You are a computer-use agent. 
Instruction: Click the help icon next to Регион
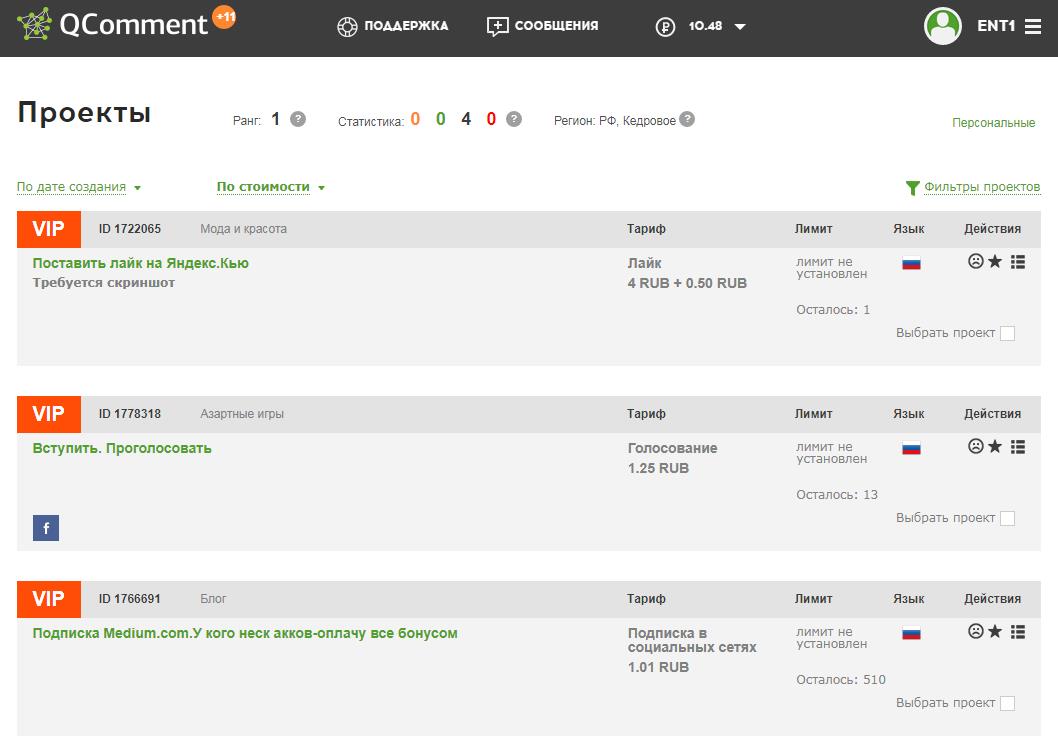(687, 119)
